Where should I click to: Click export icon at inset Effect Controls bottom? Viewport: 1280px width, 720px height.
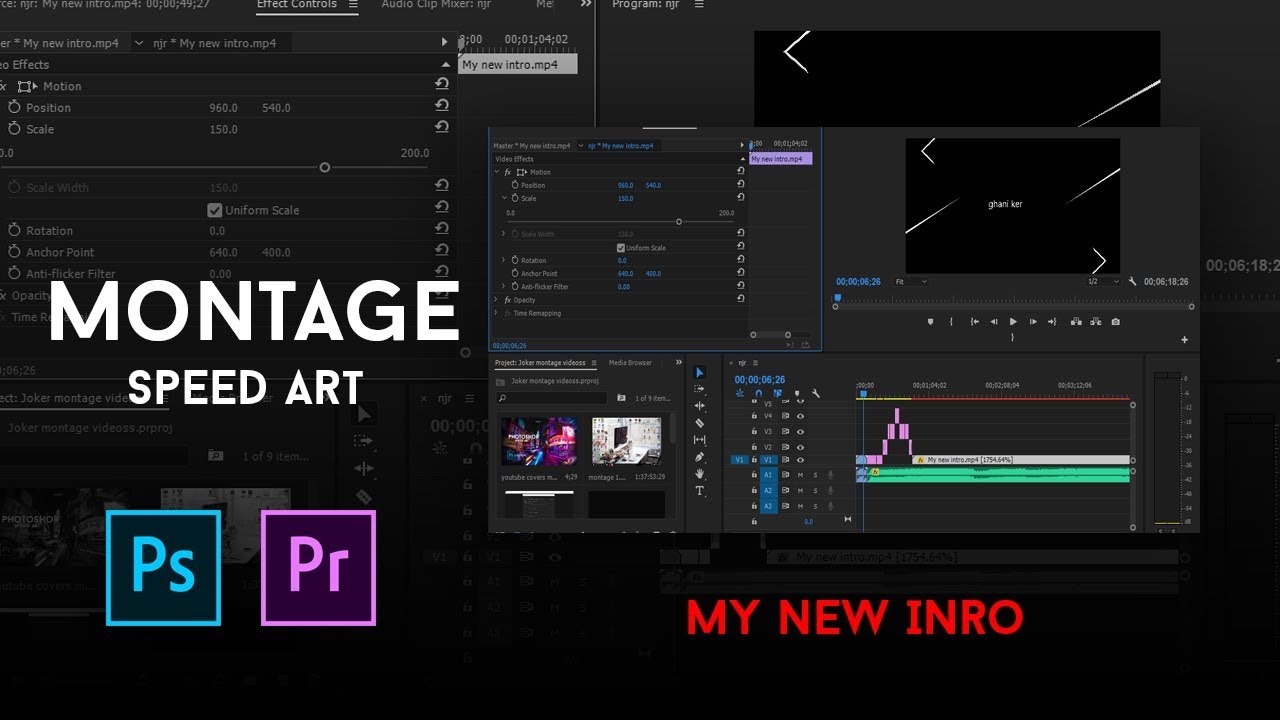point(806,345)
